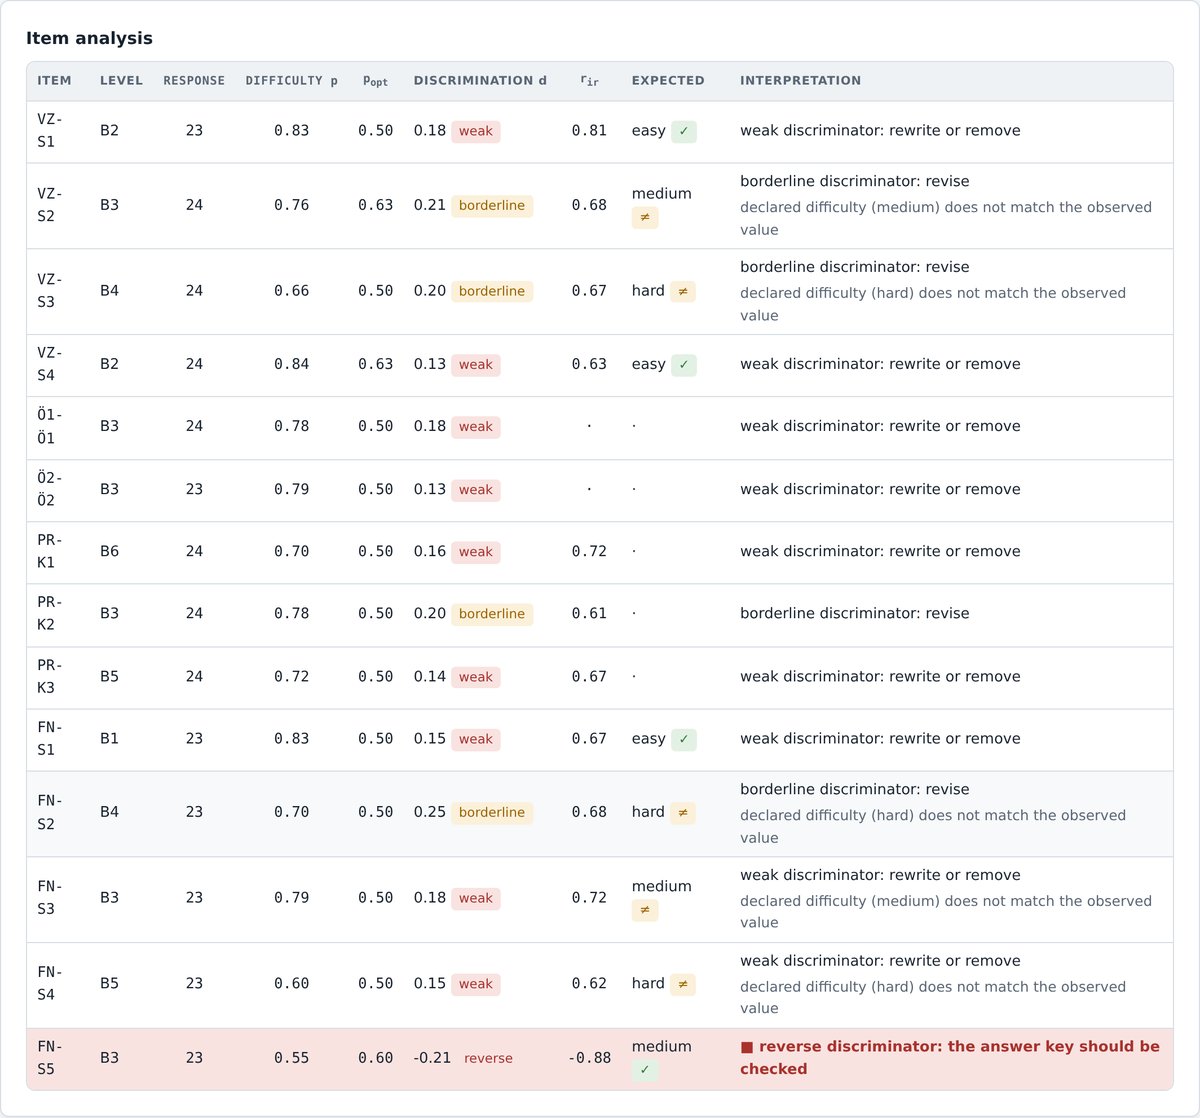The width and height of the screenshot is (1200, 1118).
Task: Click the borderline badge in row PR-K2
Action: (492, 614)
